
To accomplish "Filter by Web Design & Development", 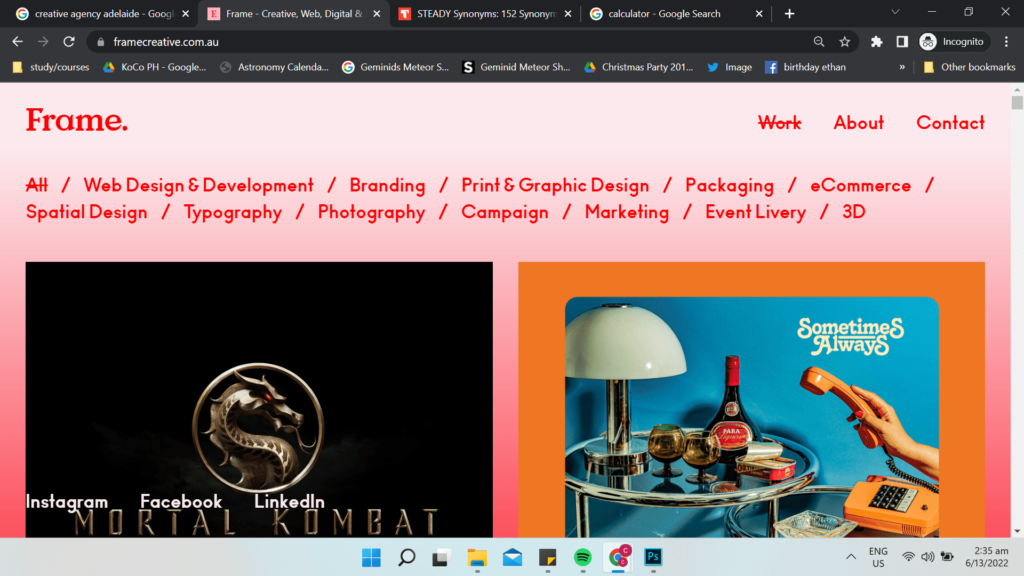I will (199, 185).
